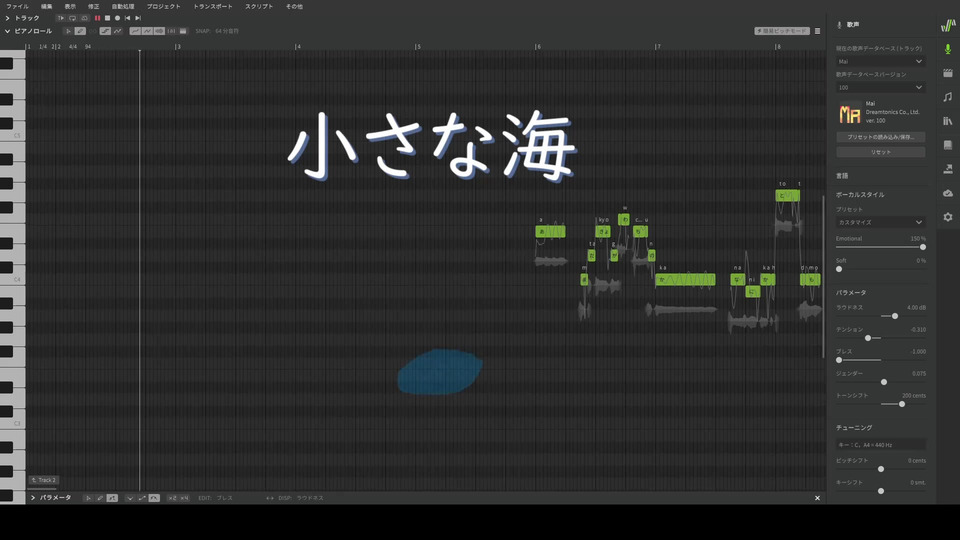Screen dimensions: 960x540
Task: Toggle waveform display in piano roll
Action: (159, 31)
